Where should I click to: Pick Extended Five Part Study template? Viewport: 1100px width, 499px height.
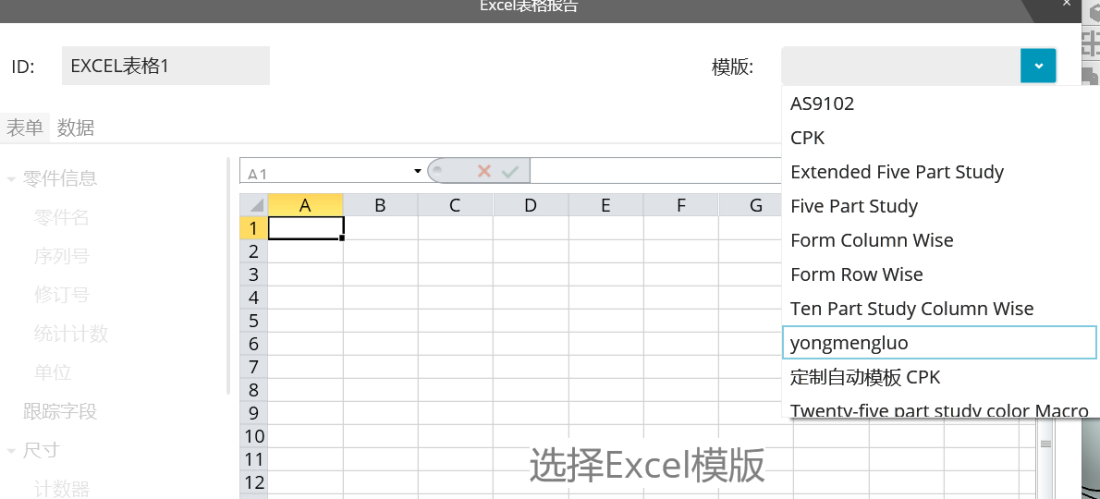click(939, 172)
